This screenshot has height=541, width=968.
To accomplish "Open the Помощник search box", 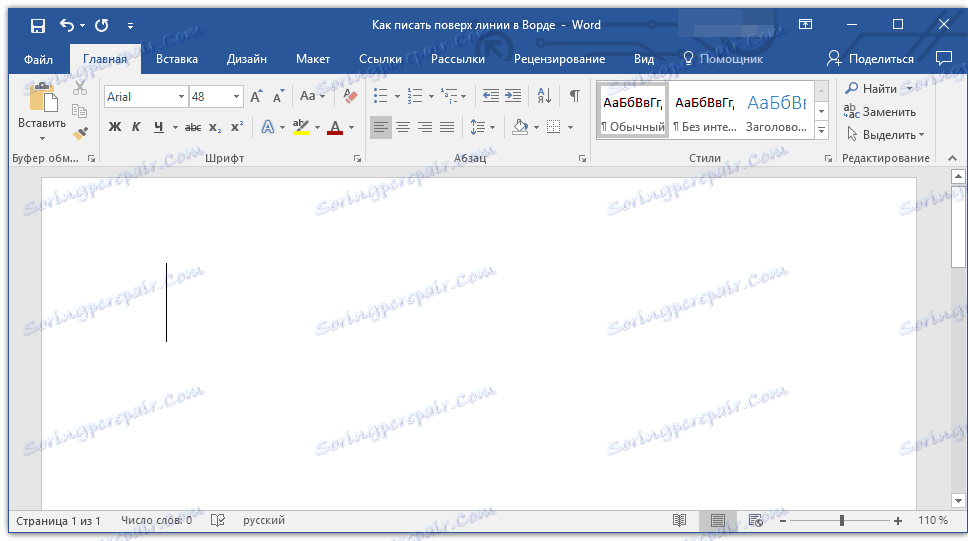I will point(723,59).
